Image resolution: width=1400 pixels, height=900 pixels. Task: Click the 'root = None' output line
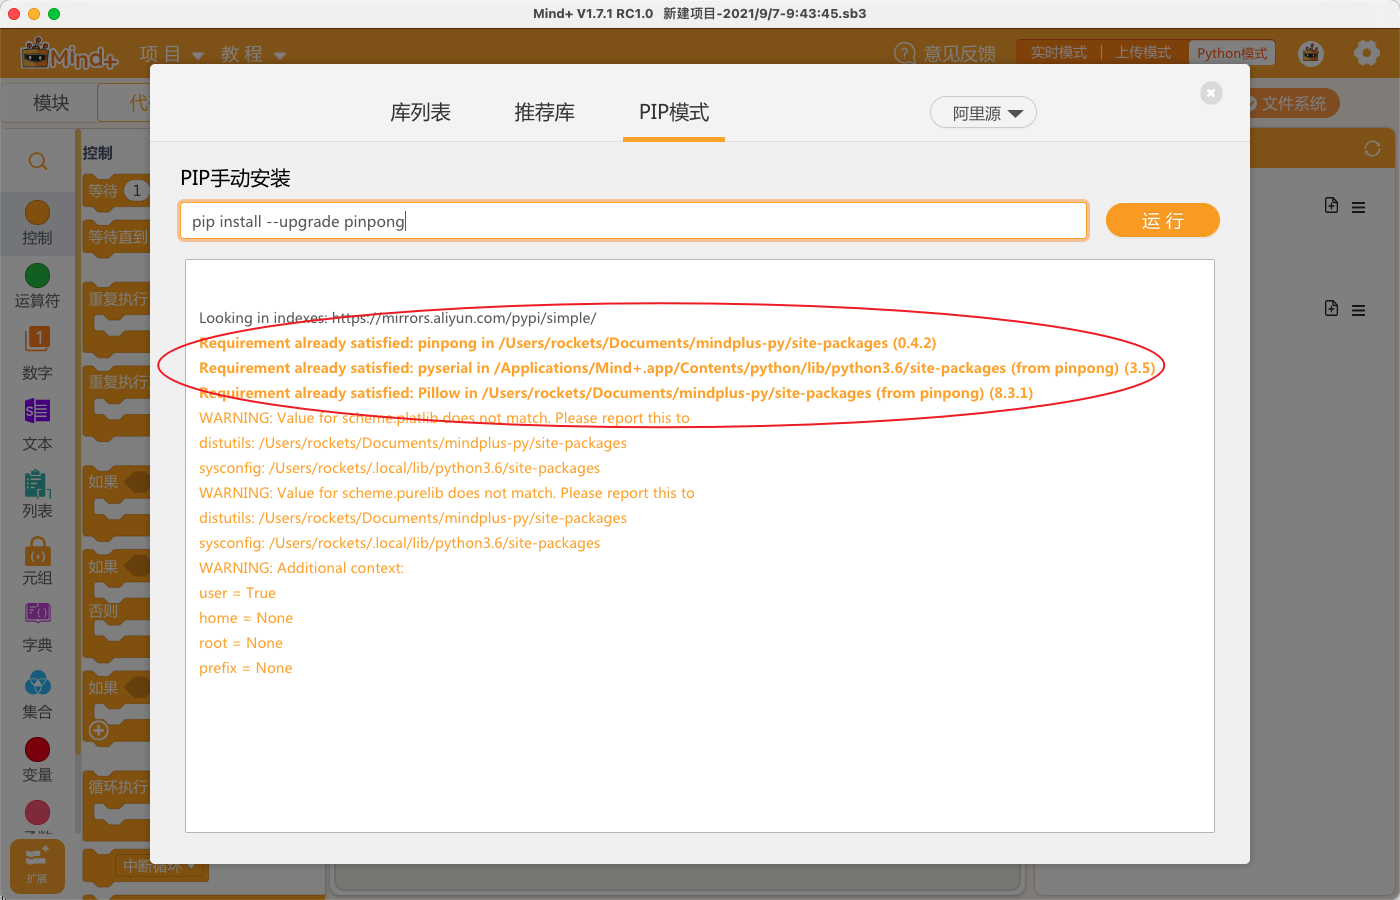[x=241, y=643]
